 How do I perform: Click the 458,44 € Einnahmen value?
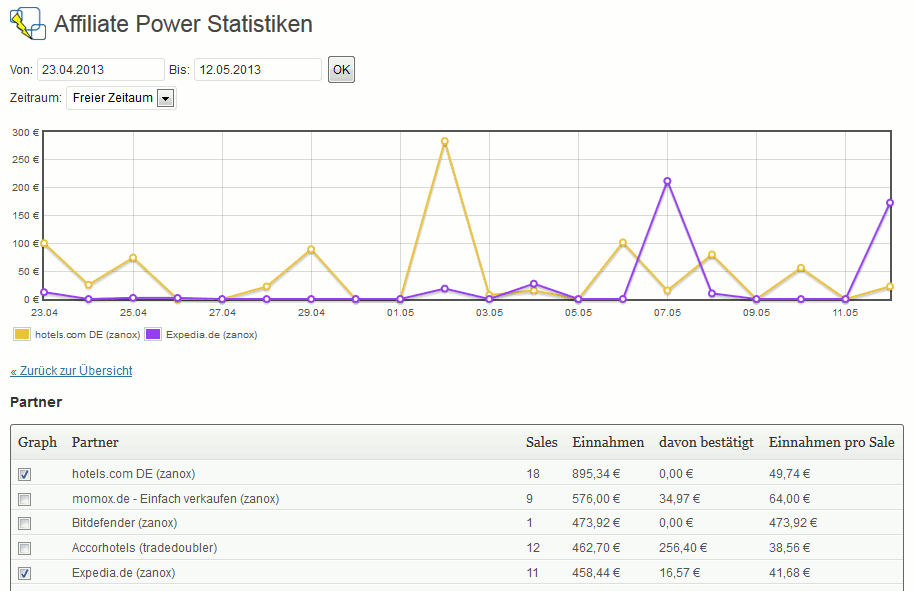pyautogui.click(x=596, y=573)
